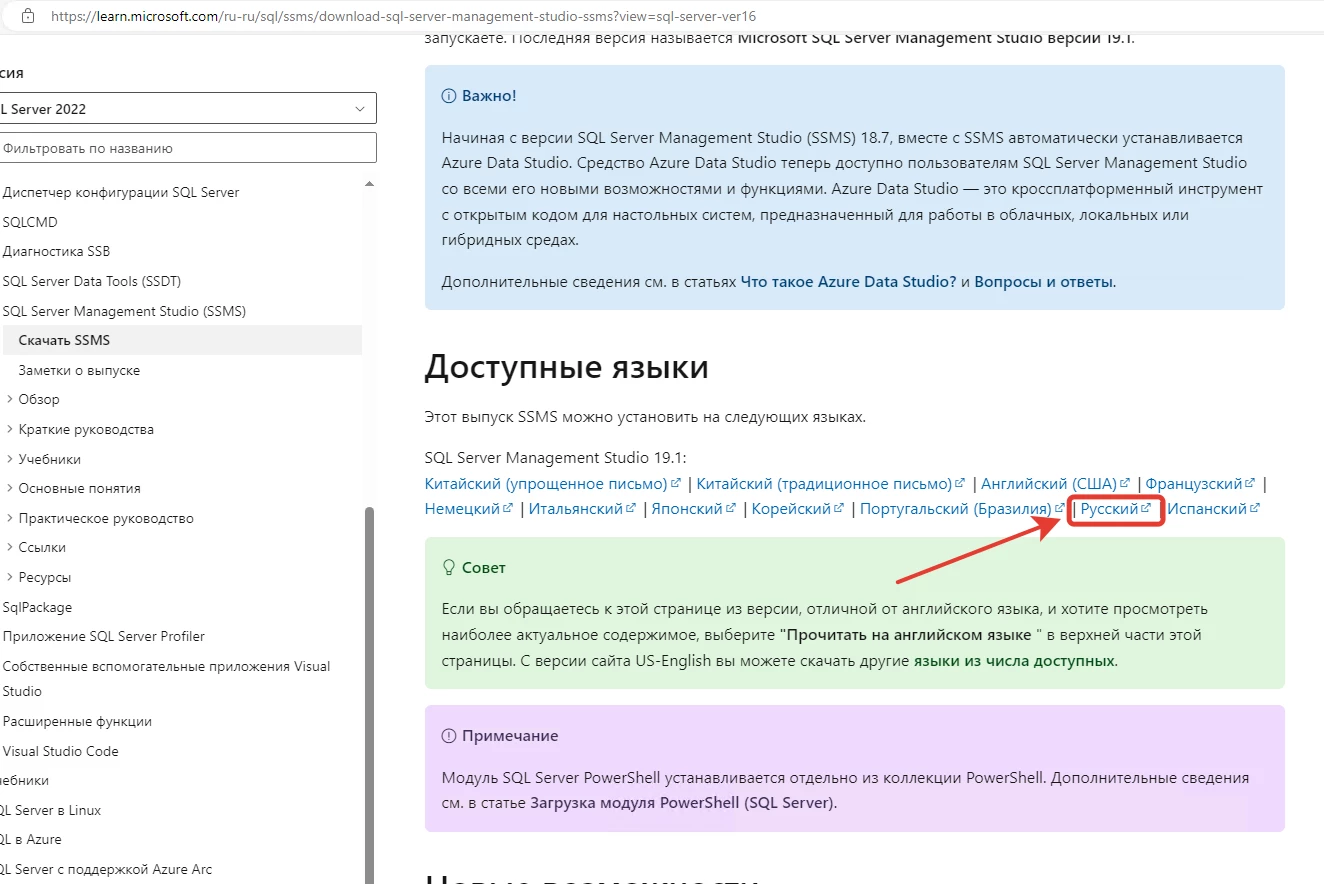Click the external link icon beside Испанский
Screen dimensions: 1324x884
tap(1254, 508)
